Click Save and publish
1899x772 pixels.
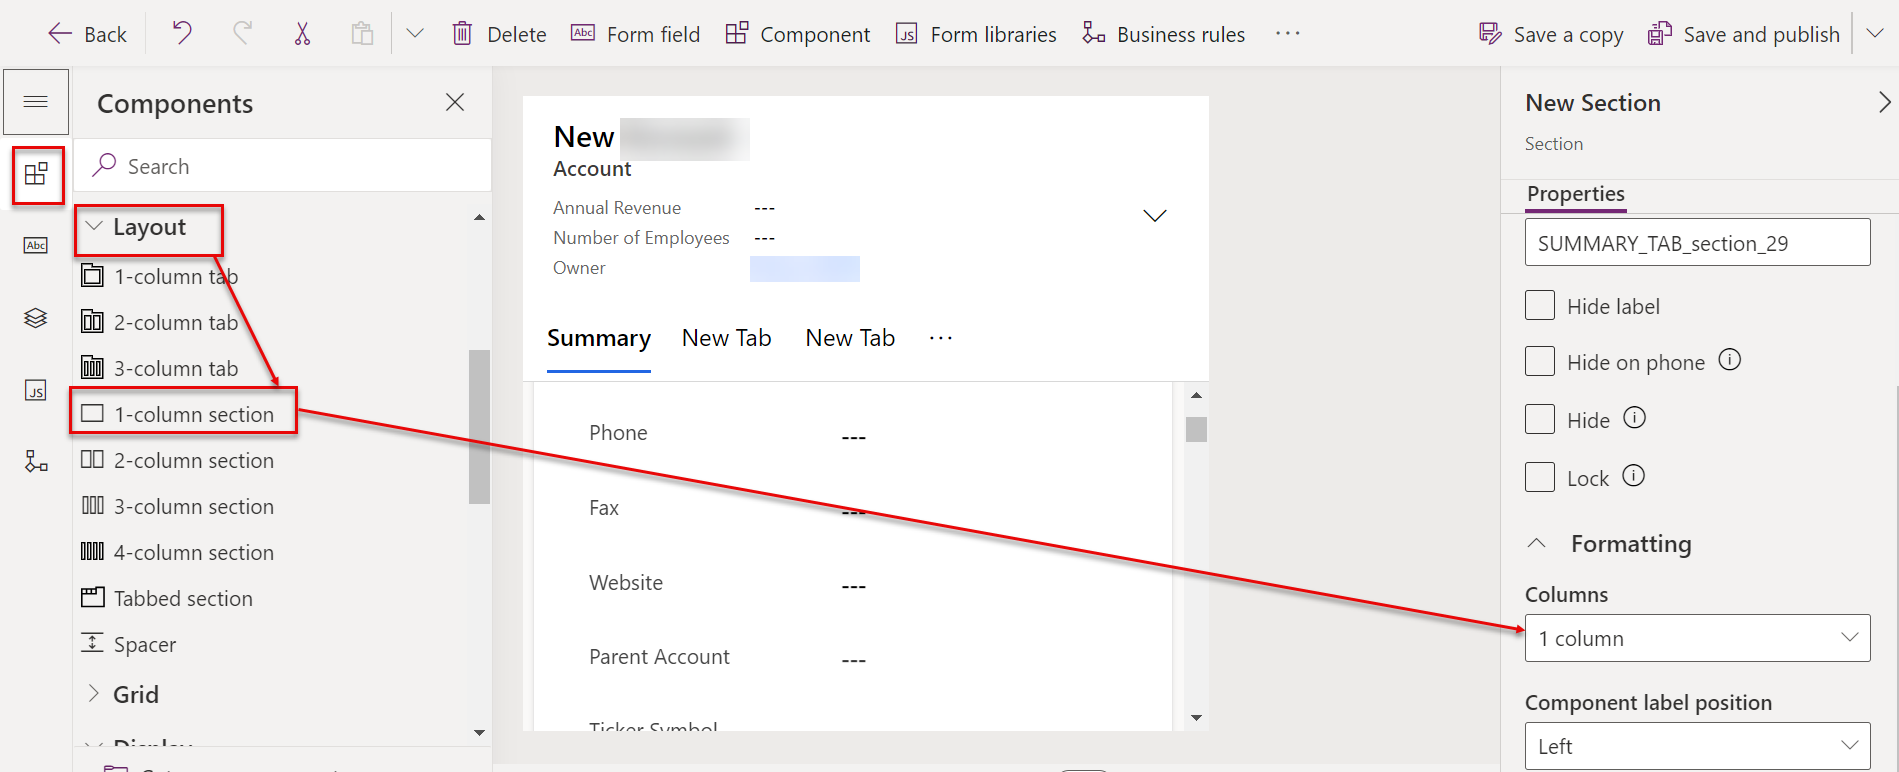coord(1744,34)
